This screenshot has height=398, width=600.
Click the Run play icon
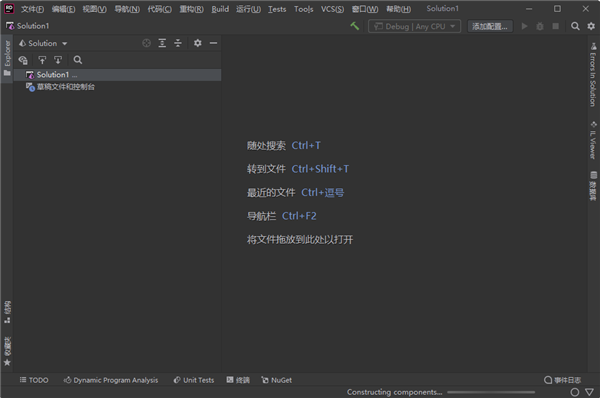coord(525,26)
